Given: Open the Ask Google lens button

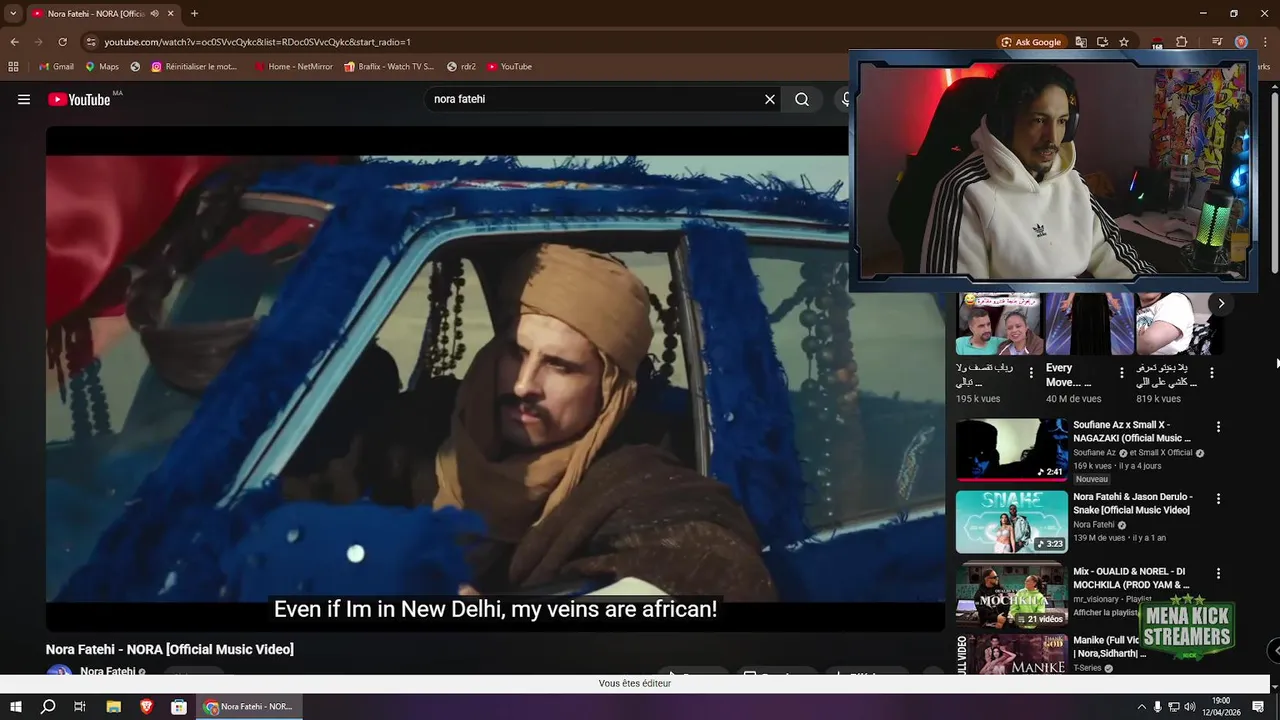Looking at the screenshot, I should point(1031,42).
